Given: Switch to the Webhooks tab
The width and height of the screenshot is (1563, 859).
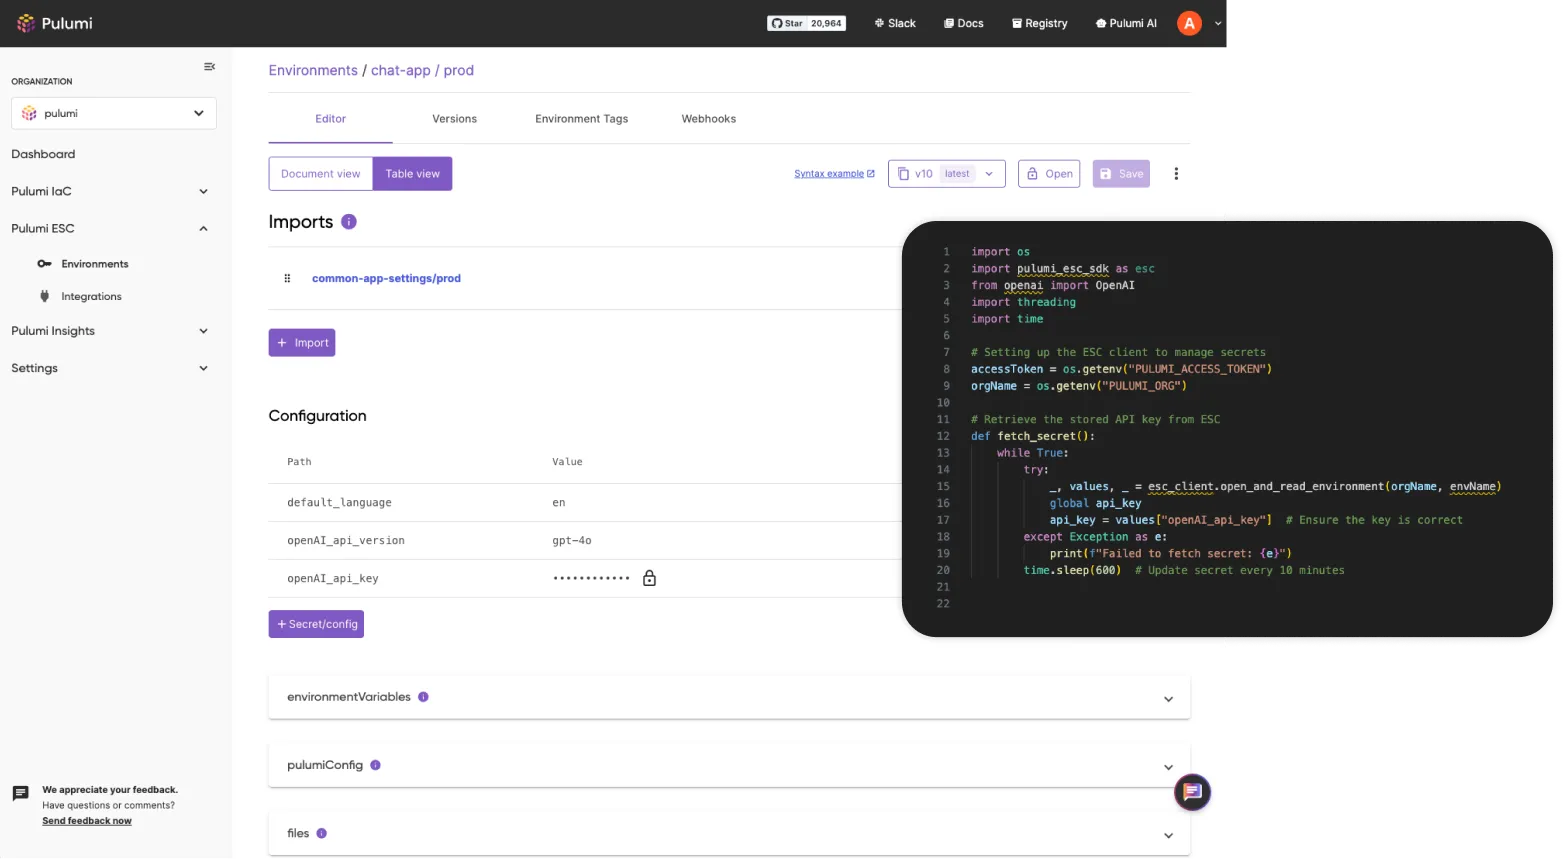Looking at the screenshot, I should pyautogui.click(x=709, y=119).
